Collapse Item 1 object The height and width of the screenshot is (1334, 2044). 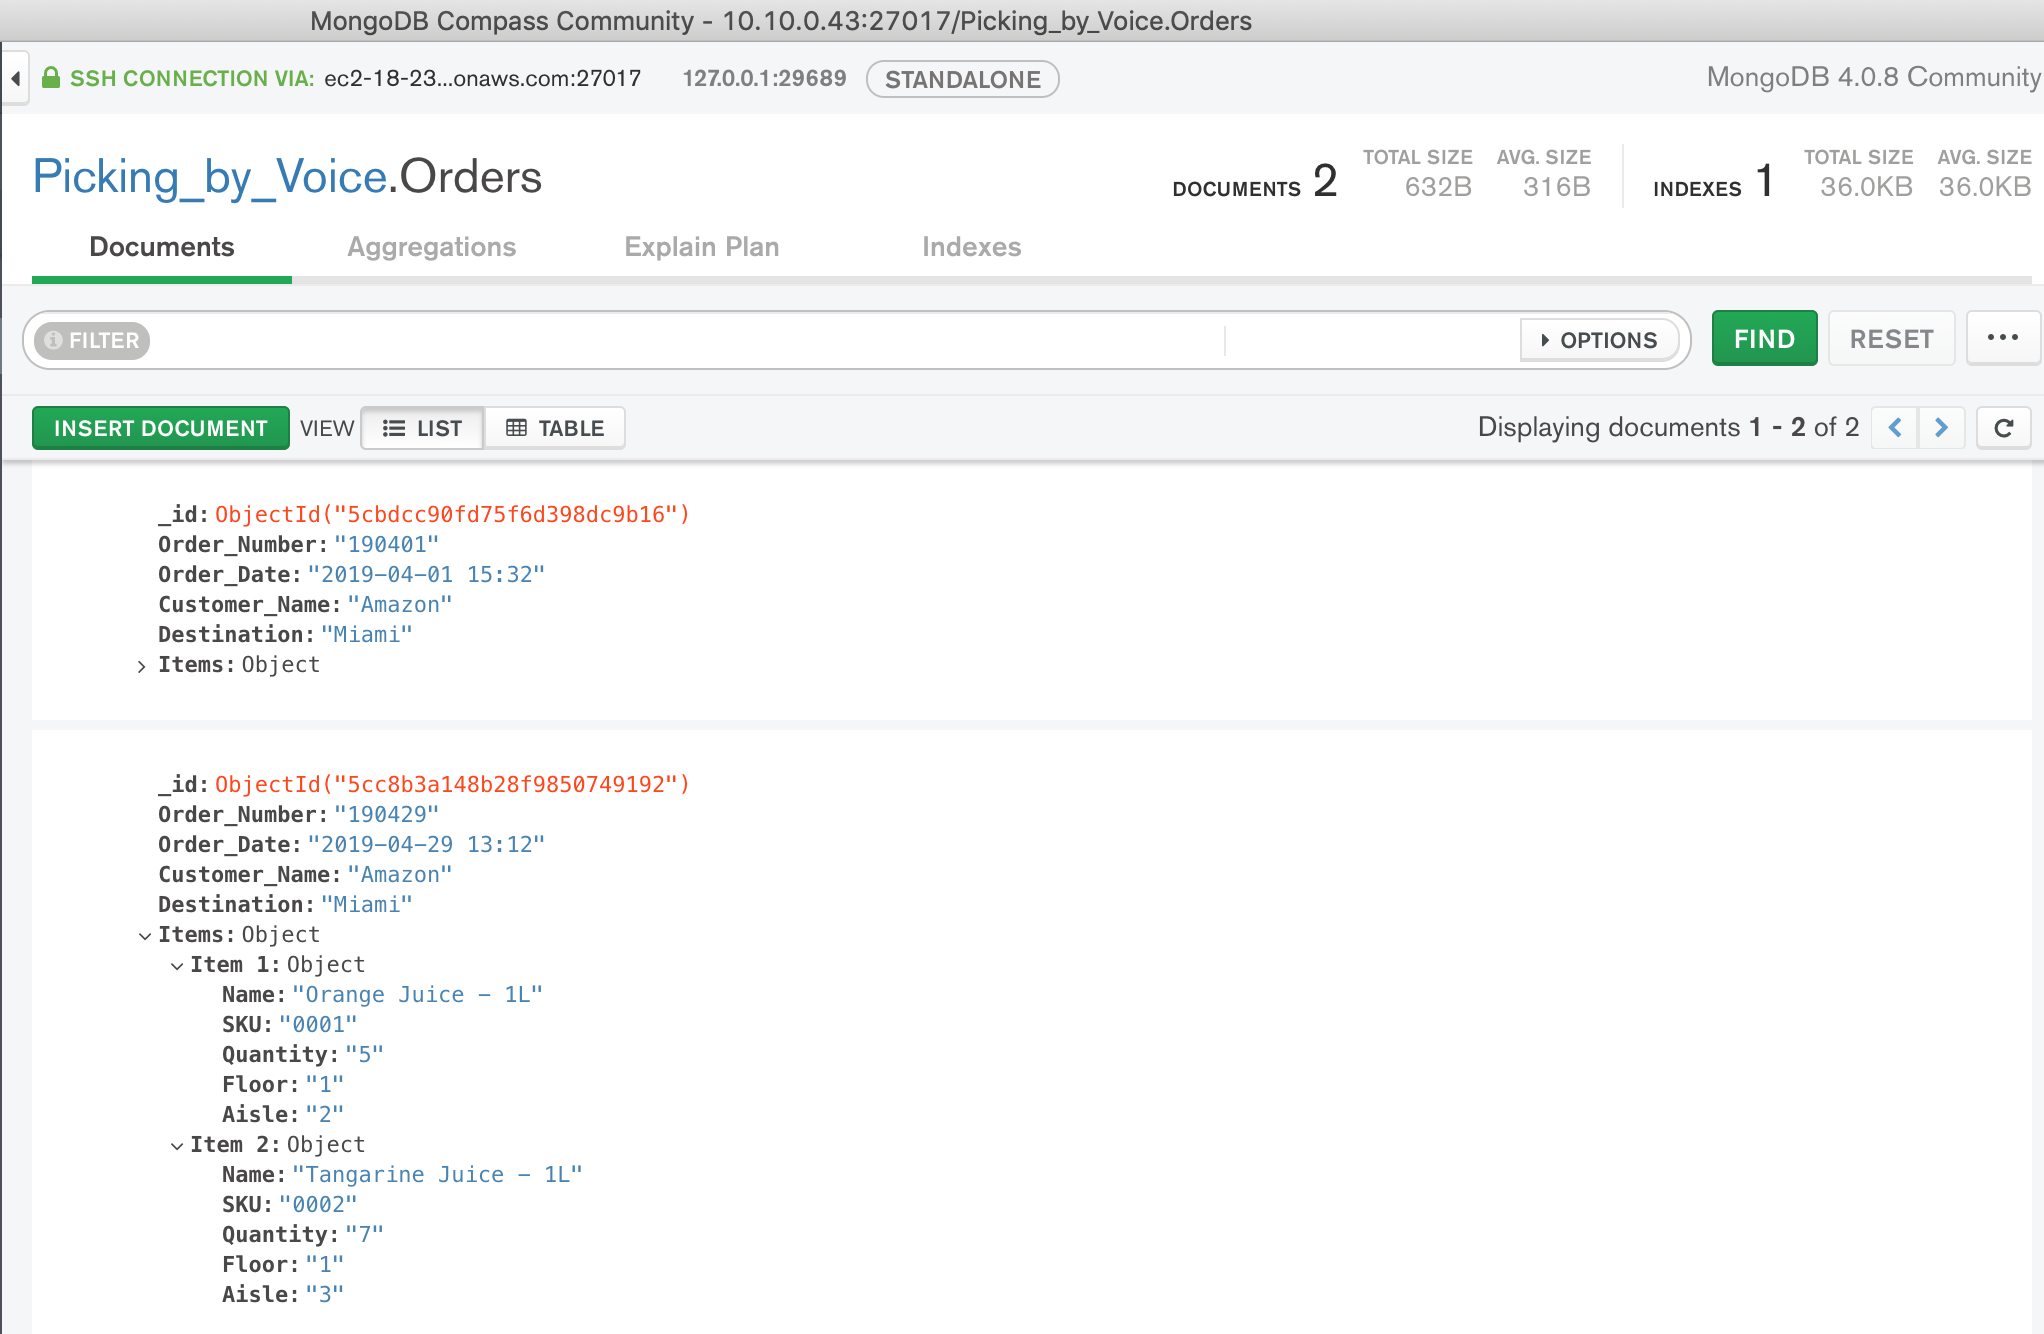point(177,966)
